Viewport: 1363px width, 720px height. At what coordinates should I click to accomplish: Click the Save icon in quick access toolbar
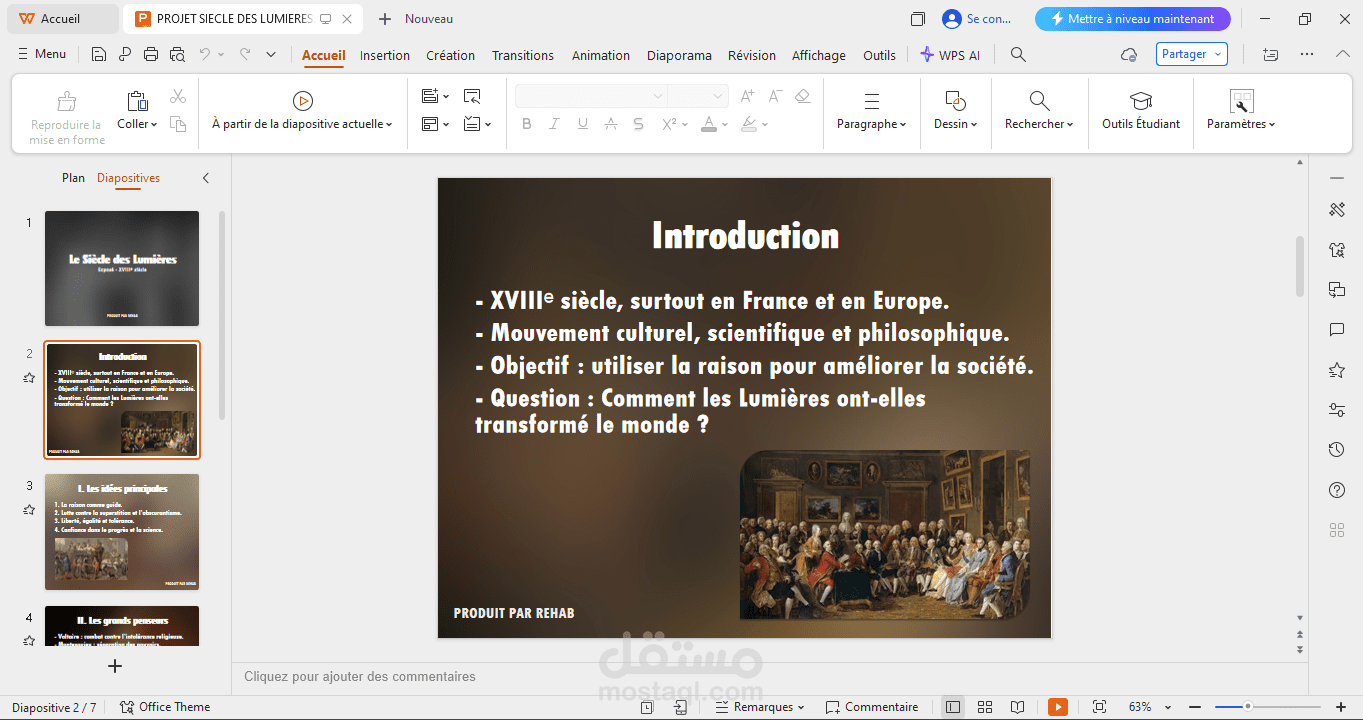point(99,54)
